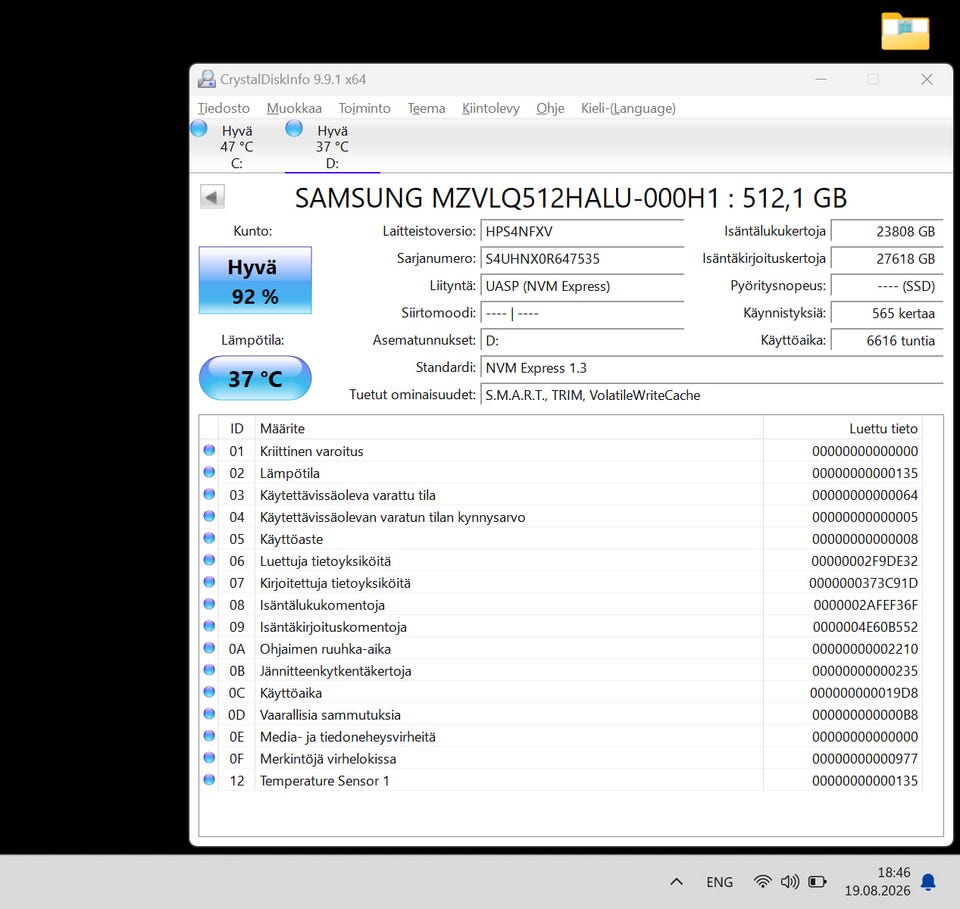
Task: Click the Laitteistoversio field HPS4NFXV
Action: tap(582, 231)
